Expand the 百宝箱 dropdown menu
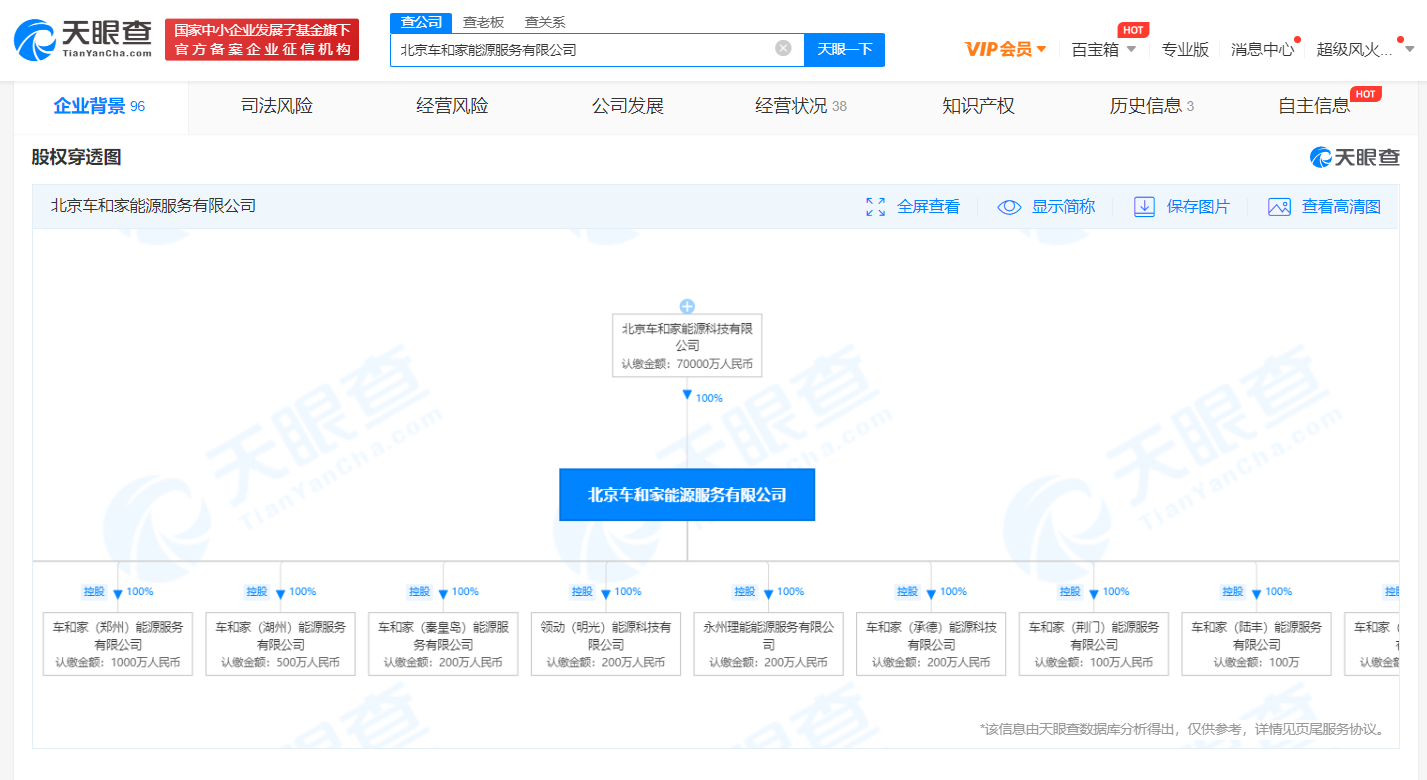 coord(1104,49)
